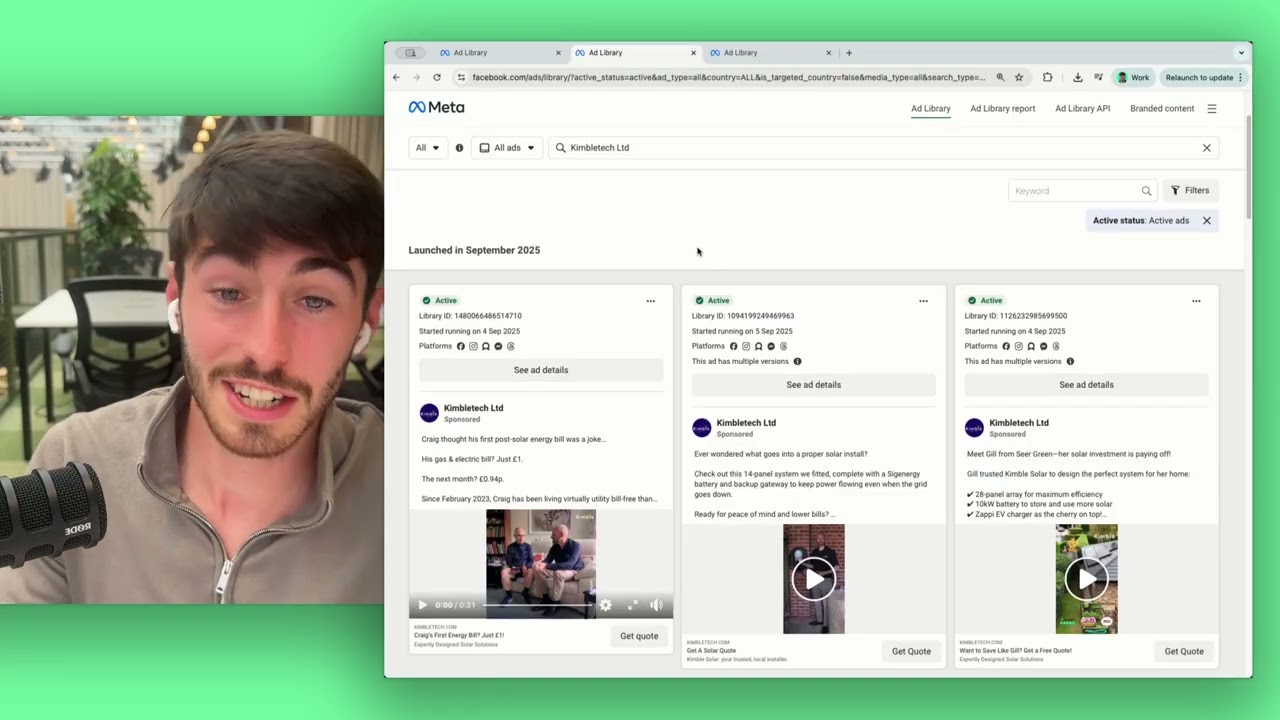Open the All country dropdown
Image resolution: width=1280 pixels, height=720 pixels.
click(427, 148)
